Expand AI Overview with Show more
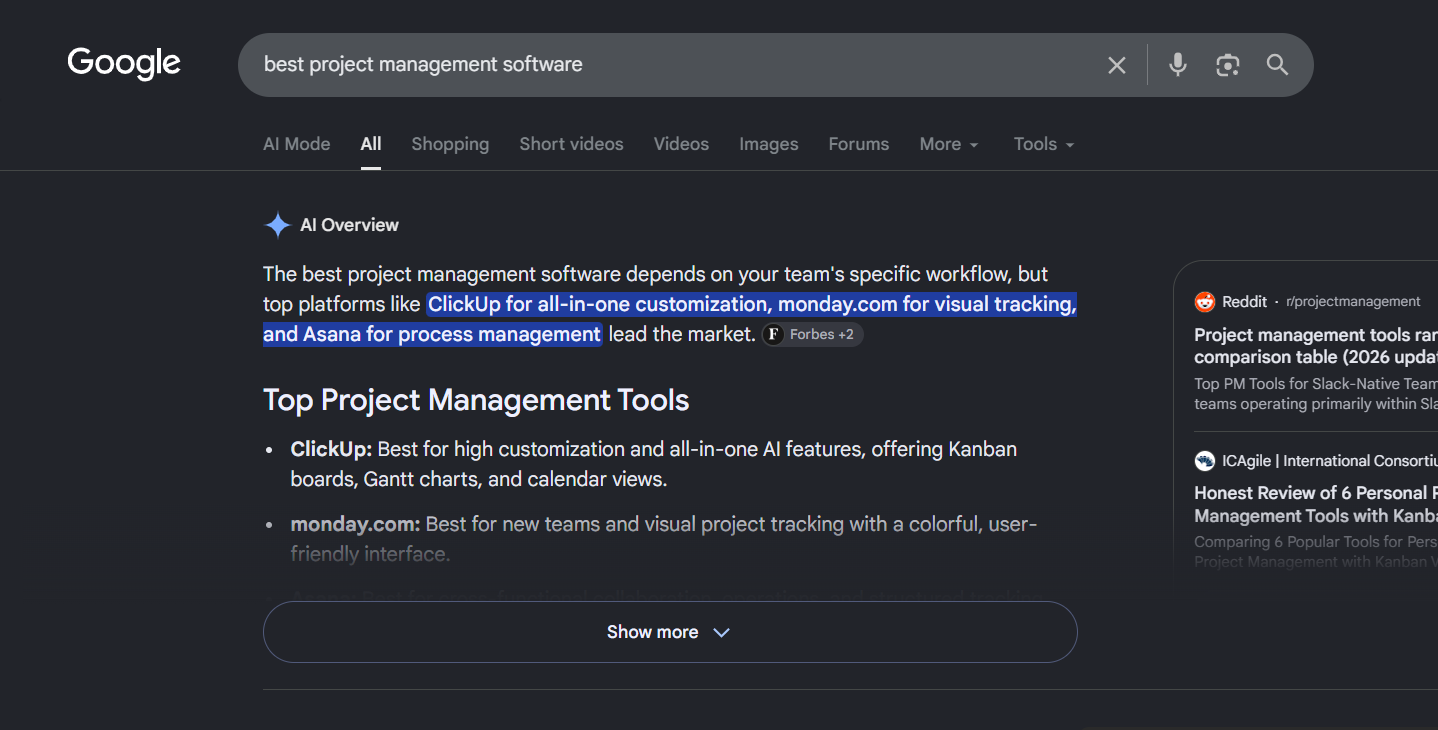 (670, 632)
